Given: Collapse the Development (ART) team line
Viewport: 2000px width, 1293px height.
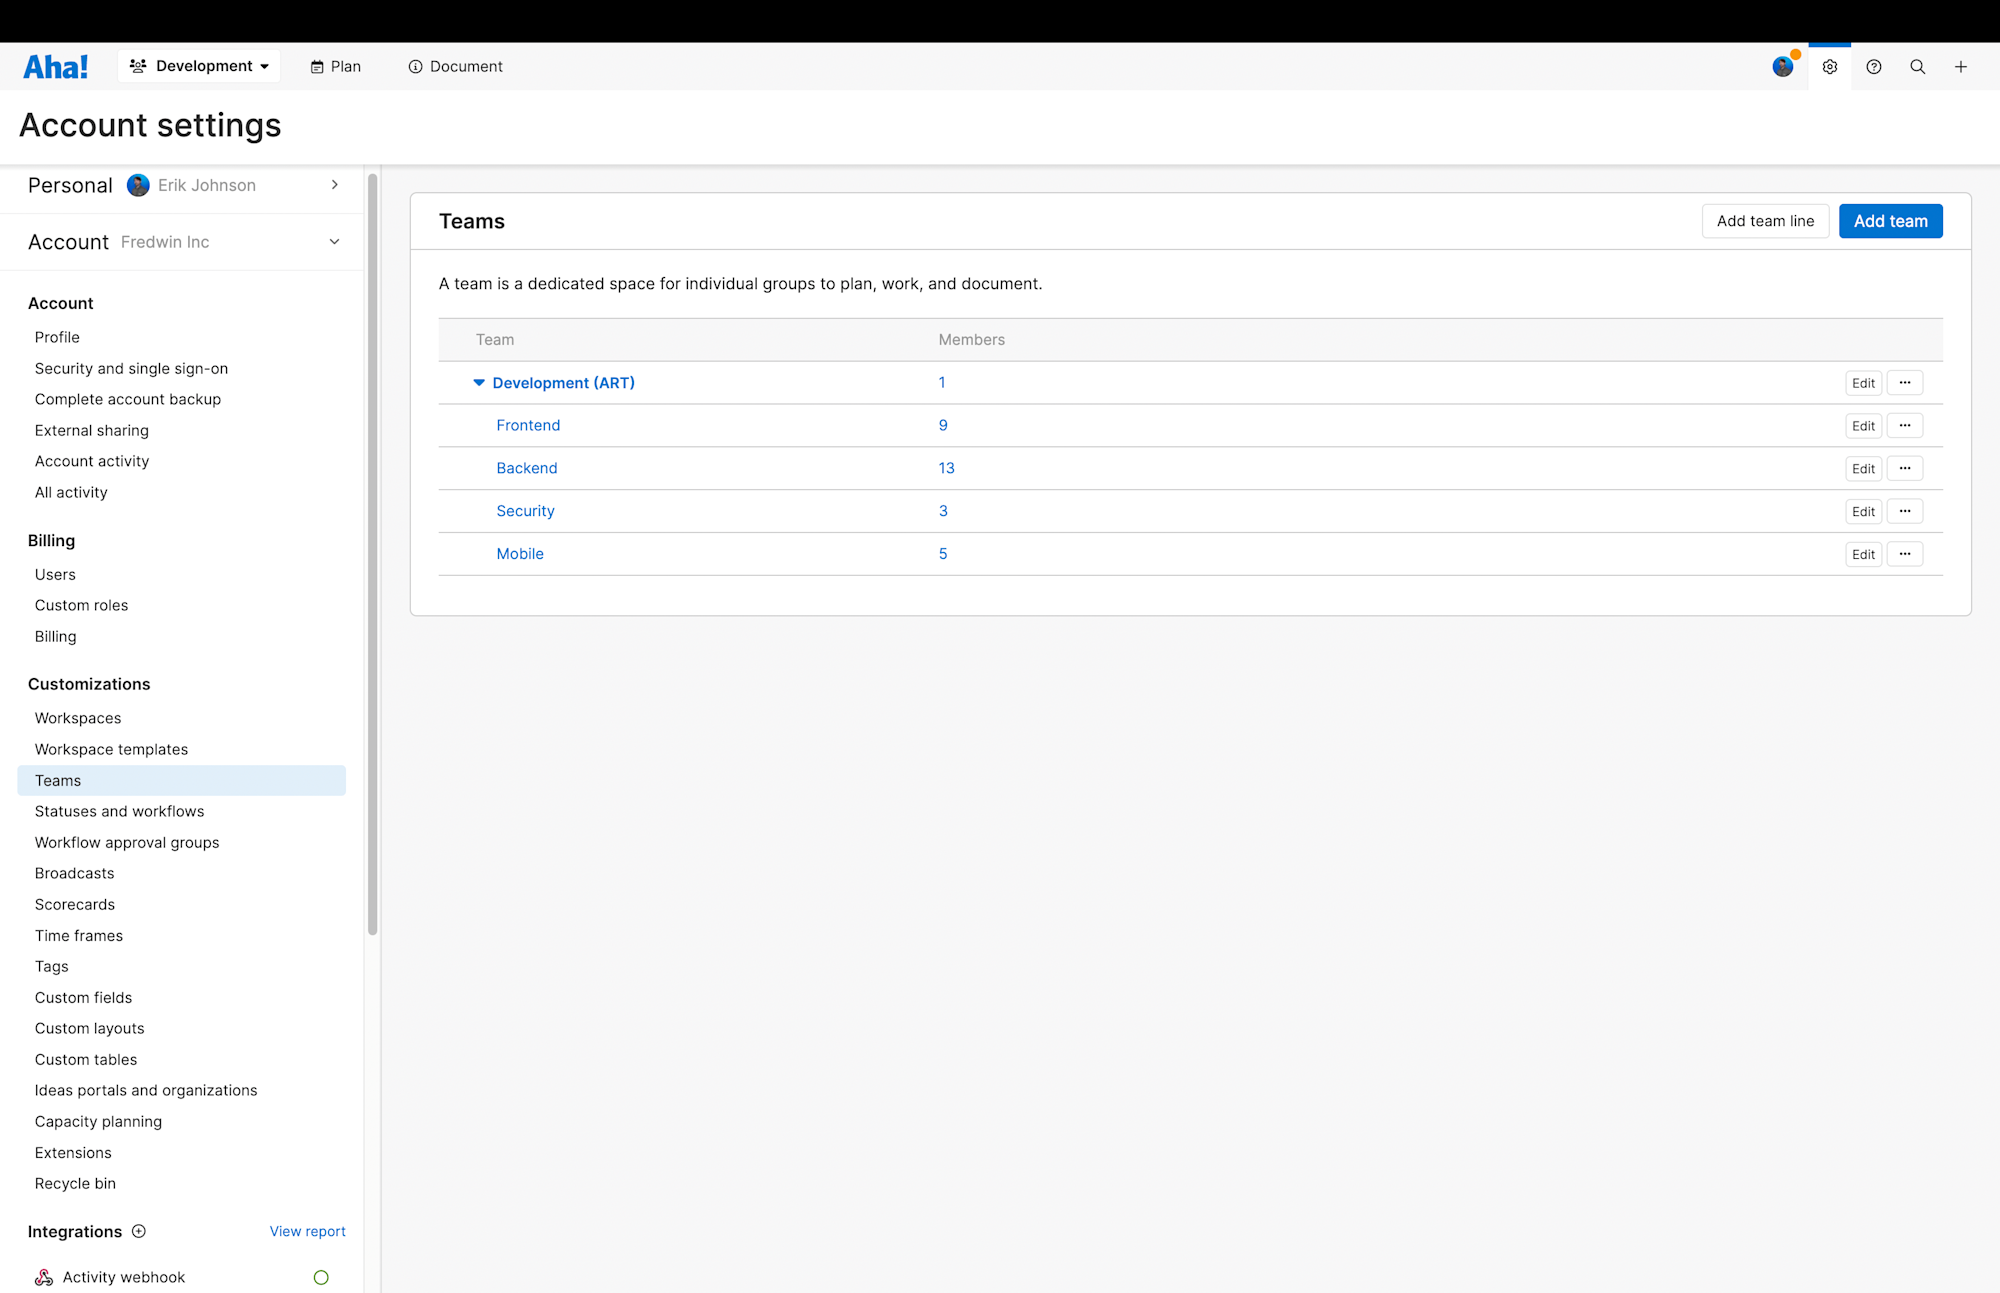Looking at the screenshot, I should [479, 383].
